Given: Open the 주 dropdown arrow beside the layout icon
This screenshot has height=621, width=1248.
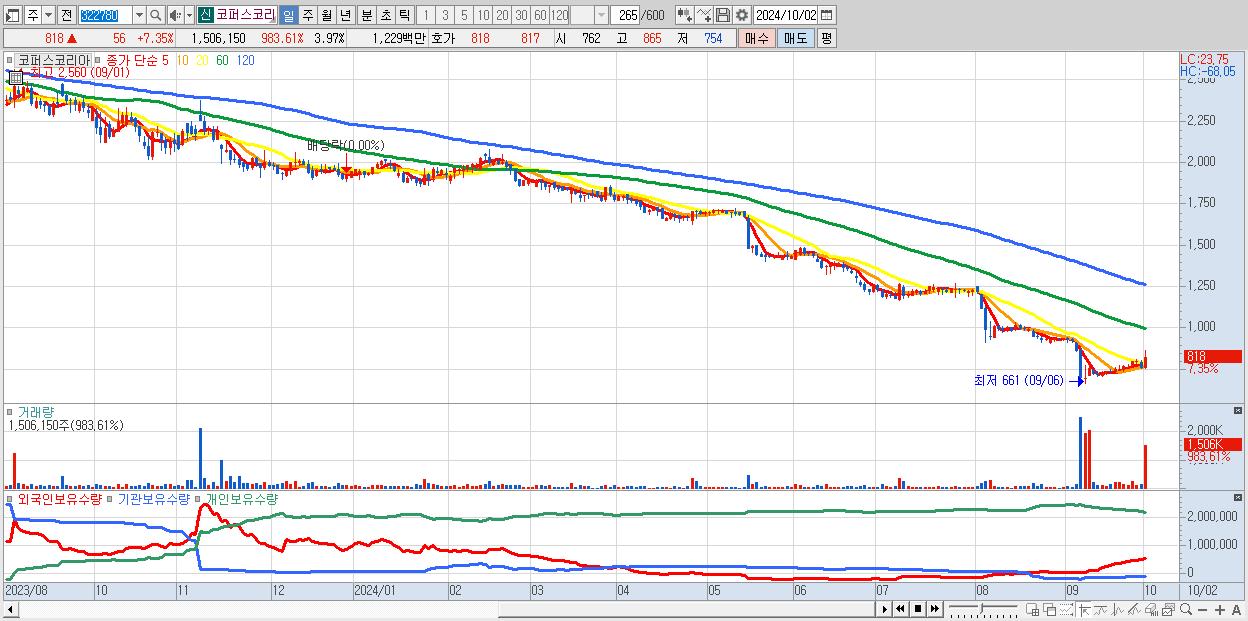Looking at the screenshot, I should pos(49,15).
